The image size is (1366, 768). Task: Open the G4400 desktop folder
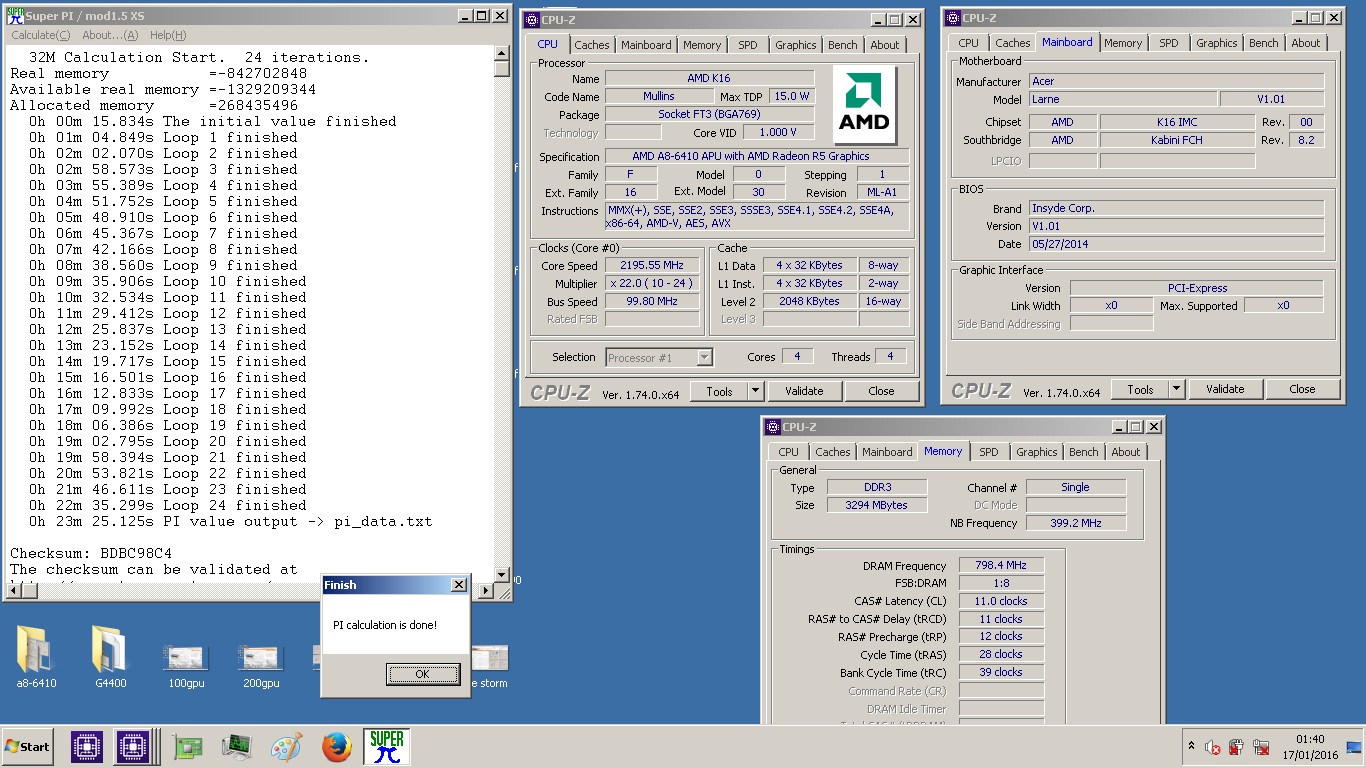pyautogui.click(x=111, y=657)
